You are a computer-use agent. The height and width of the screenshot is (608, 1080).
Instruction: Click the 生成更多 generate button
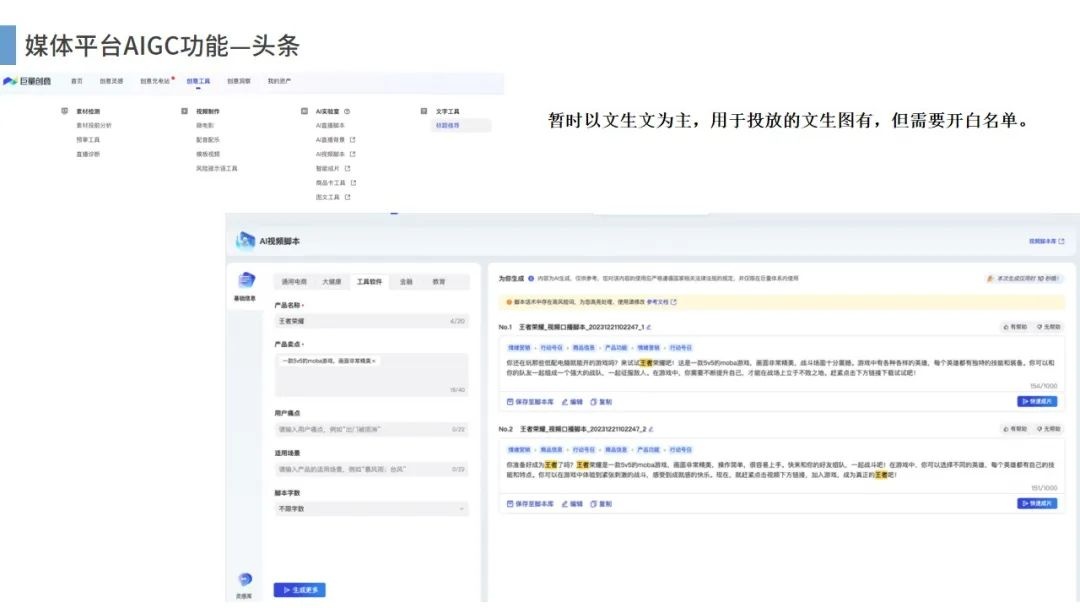click(298, 589)
